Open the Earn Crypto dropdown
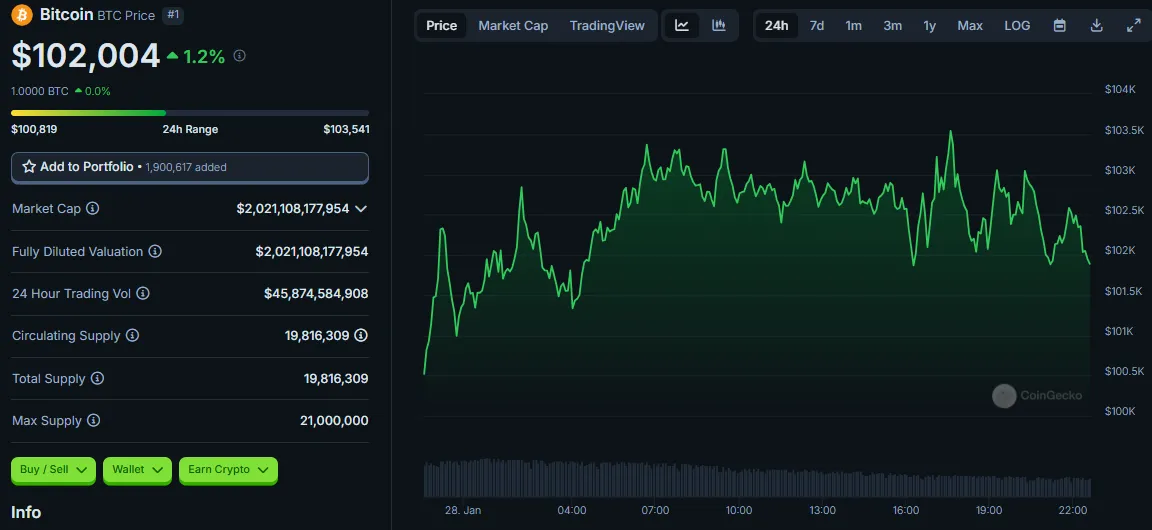Viewport: 1152px width, 530px height. pos(228,470)
